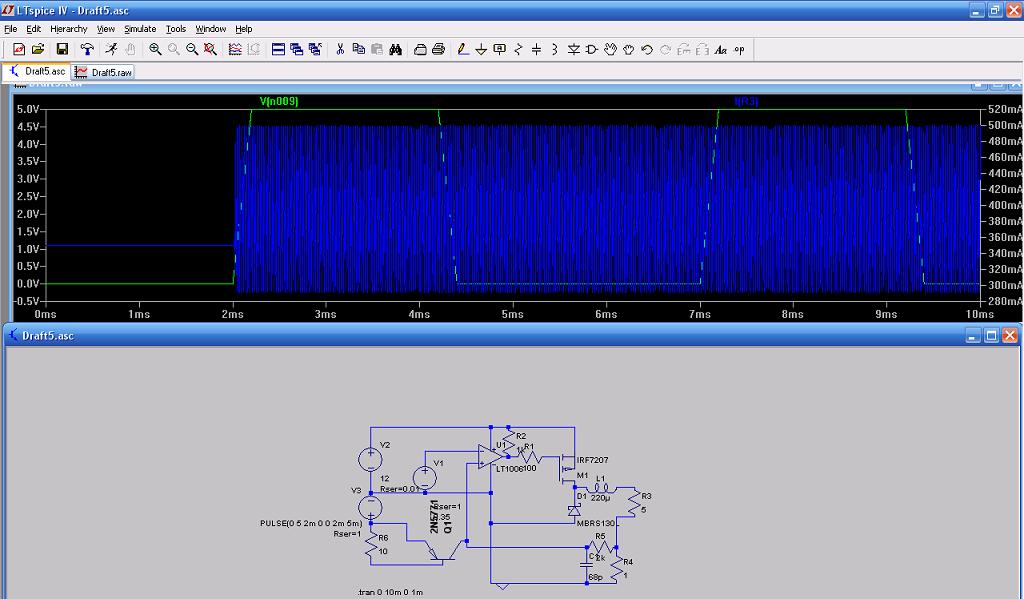1024x599 pixels.
Task: Open the Window menu
Action: [x=211, y=29]
